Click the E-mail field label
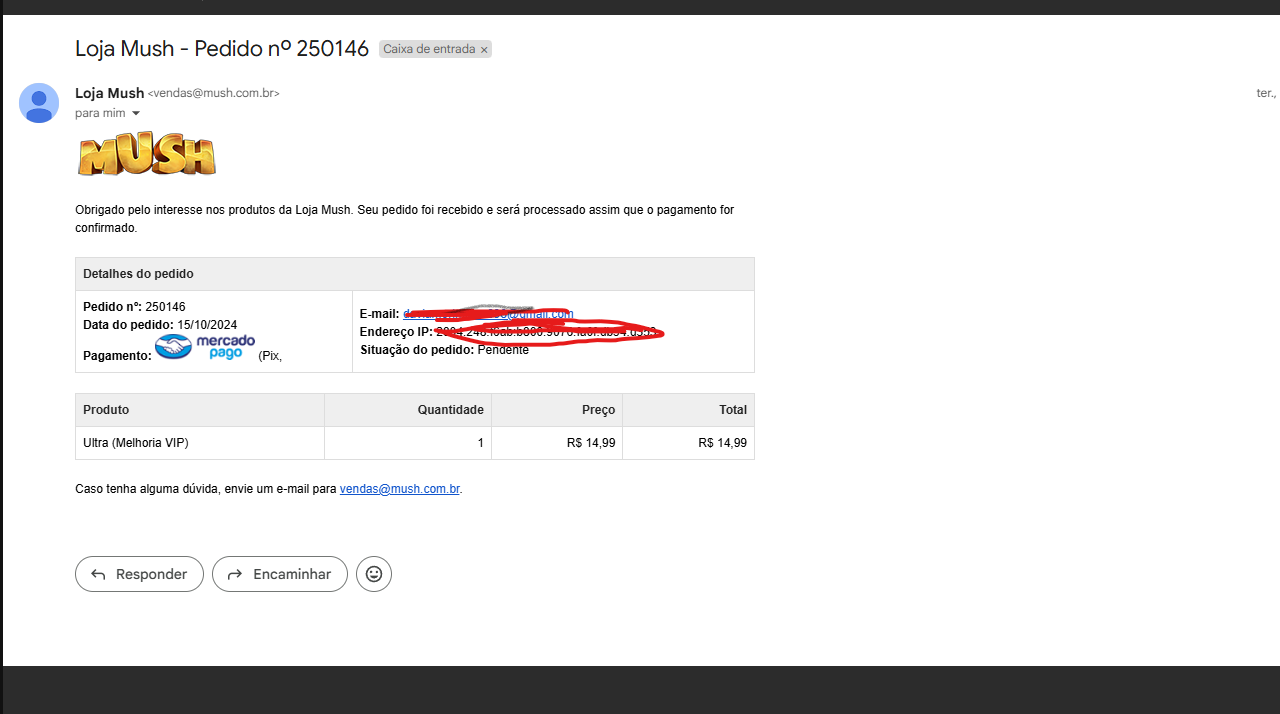The image size is (1280, 714). pyautogui.click(x=380, y=314)
